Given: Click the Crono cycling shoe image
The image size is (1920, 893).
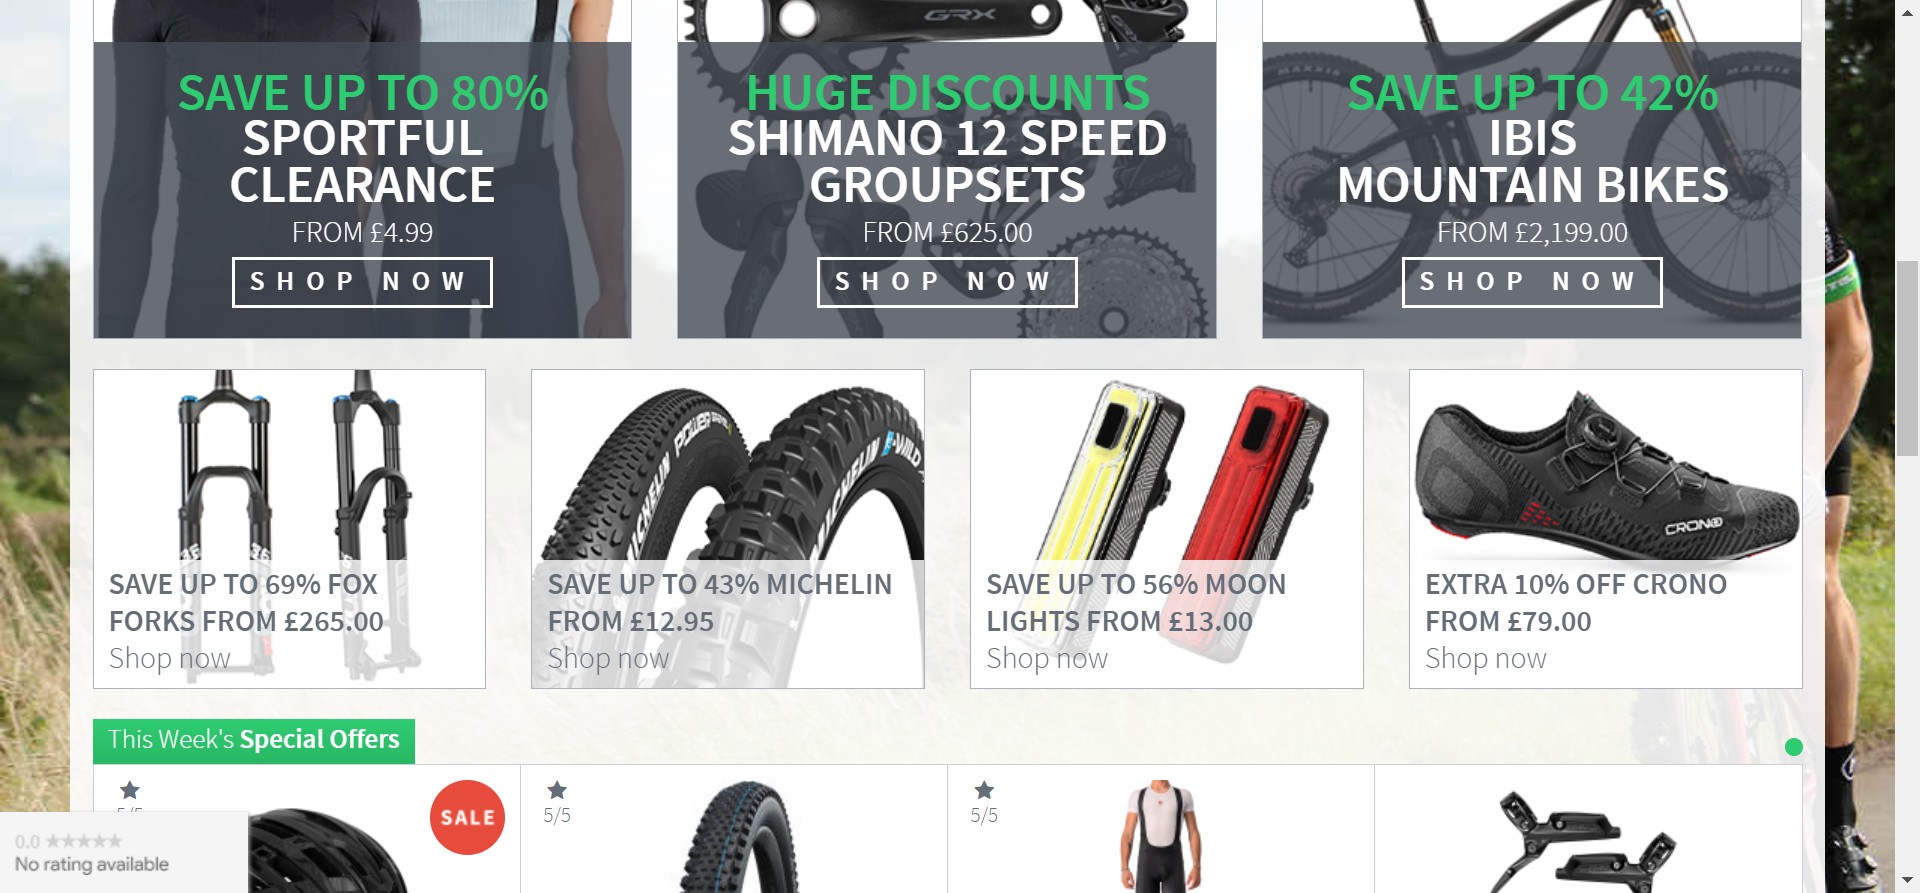Looking at the screenshot, I should tap(1606, 470).
